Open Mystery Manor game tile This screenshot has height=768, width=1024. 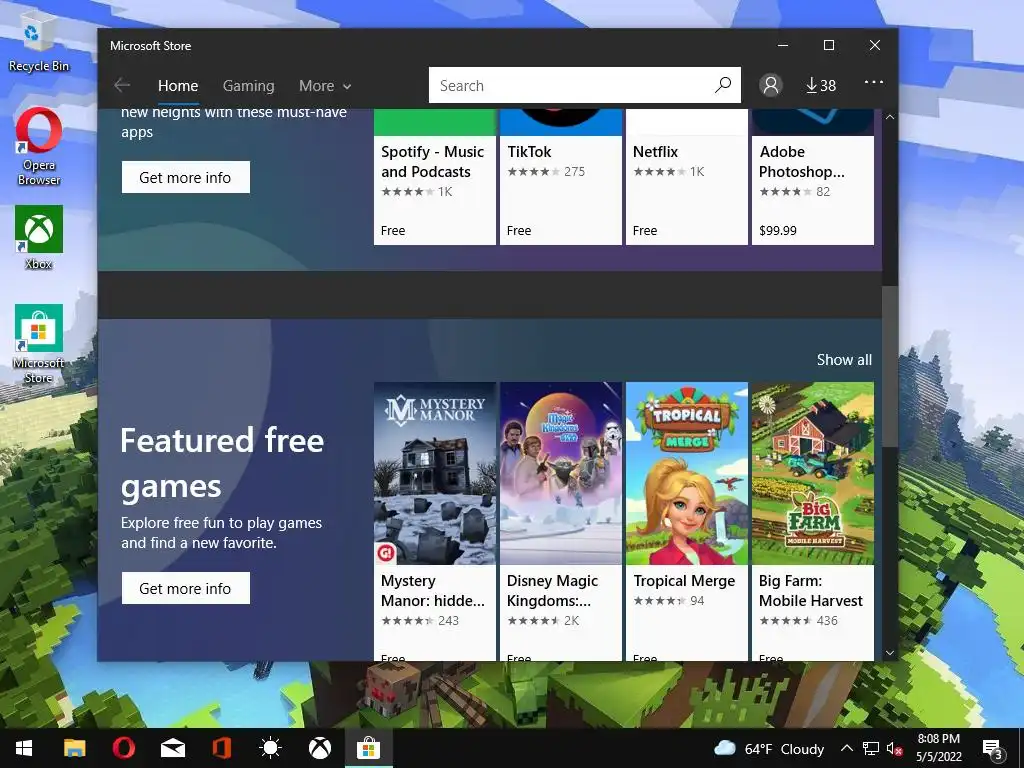[x=434, y=521]
